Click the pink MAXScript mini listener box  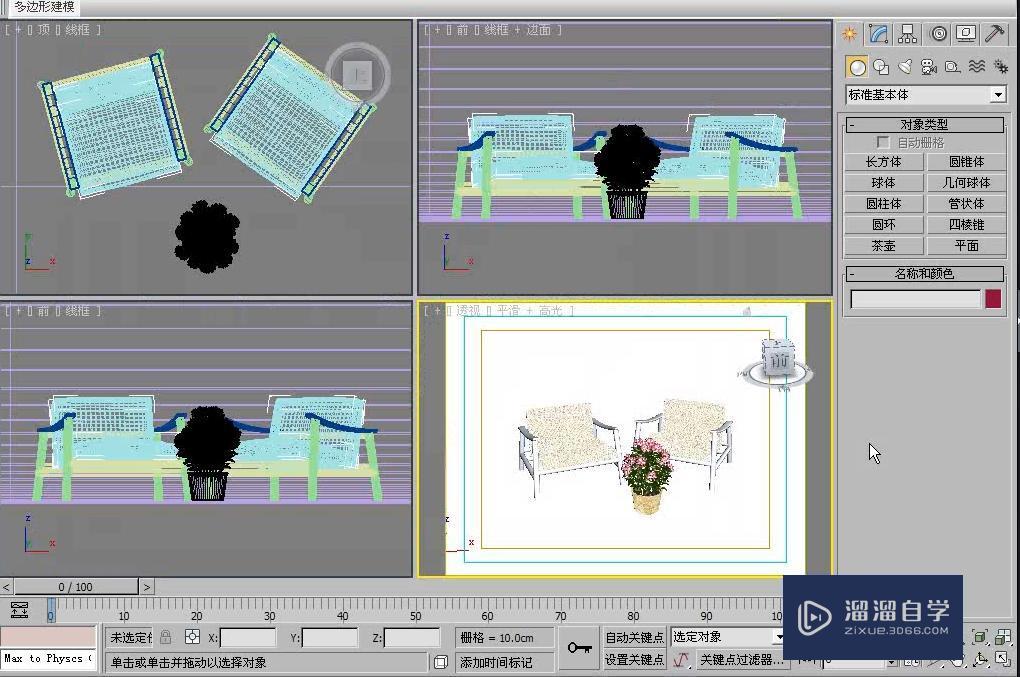coord(48,636)
